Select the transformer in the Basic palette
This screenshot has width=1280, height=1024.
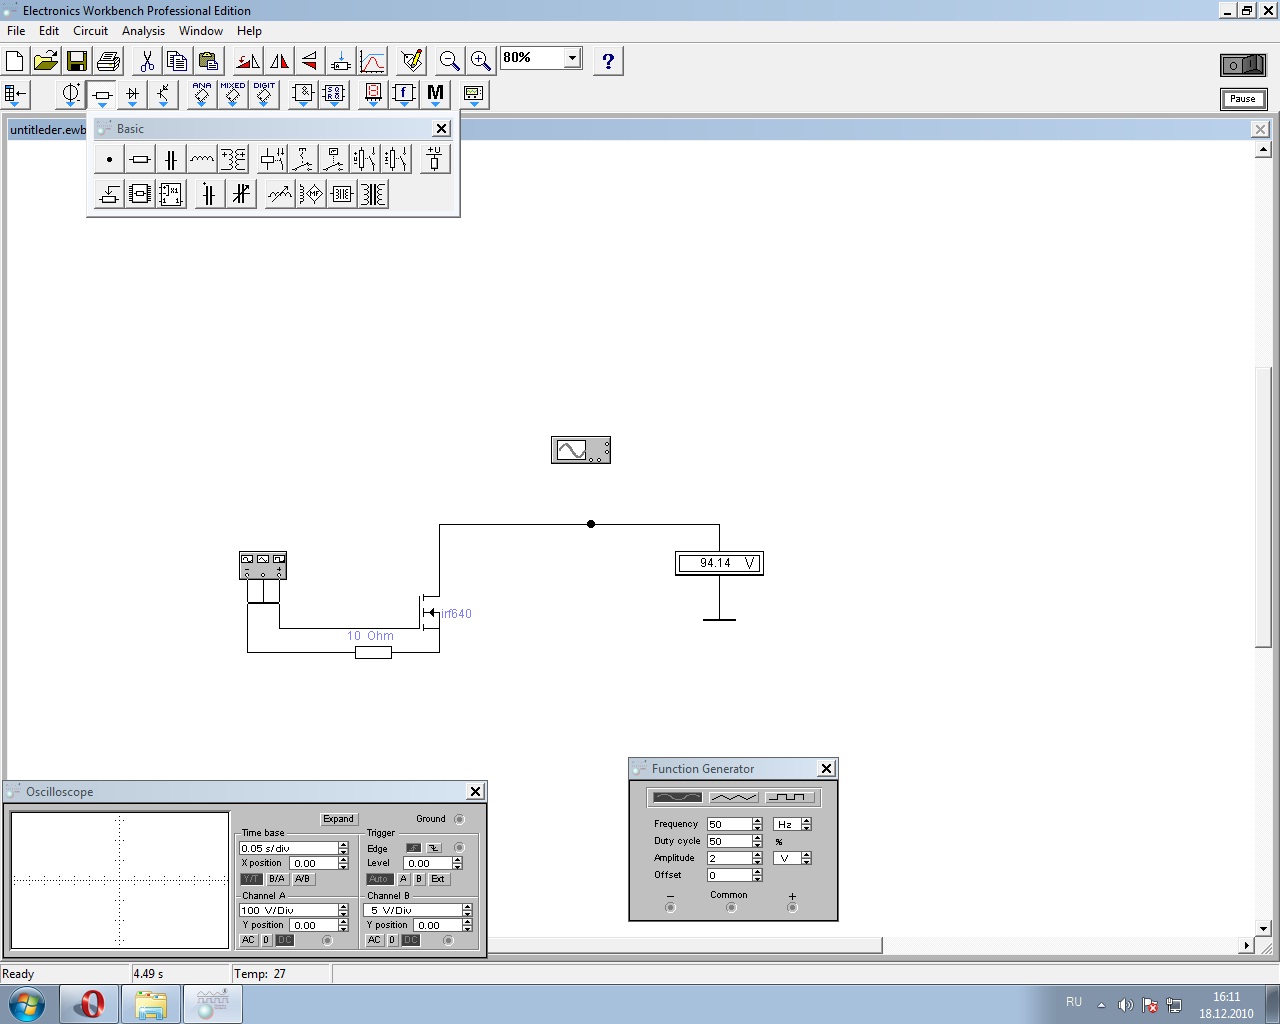pos(233,159)
